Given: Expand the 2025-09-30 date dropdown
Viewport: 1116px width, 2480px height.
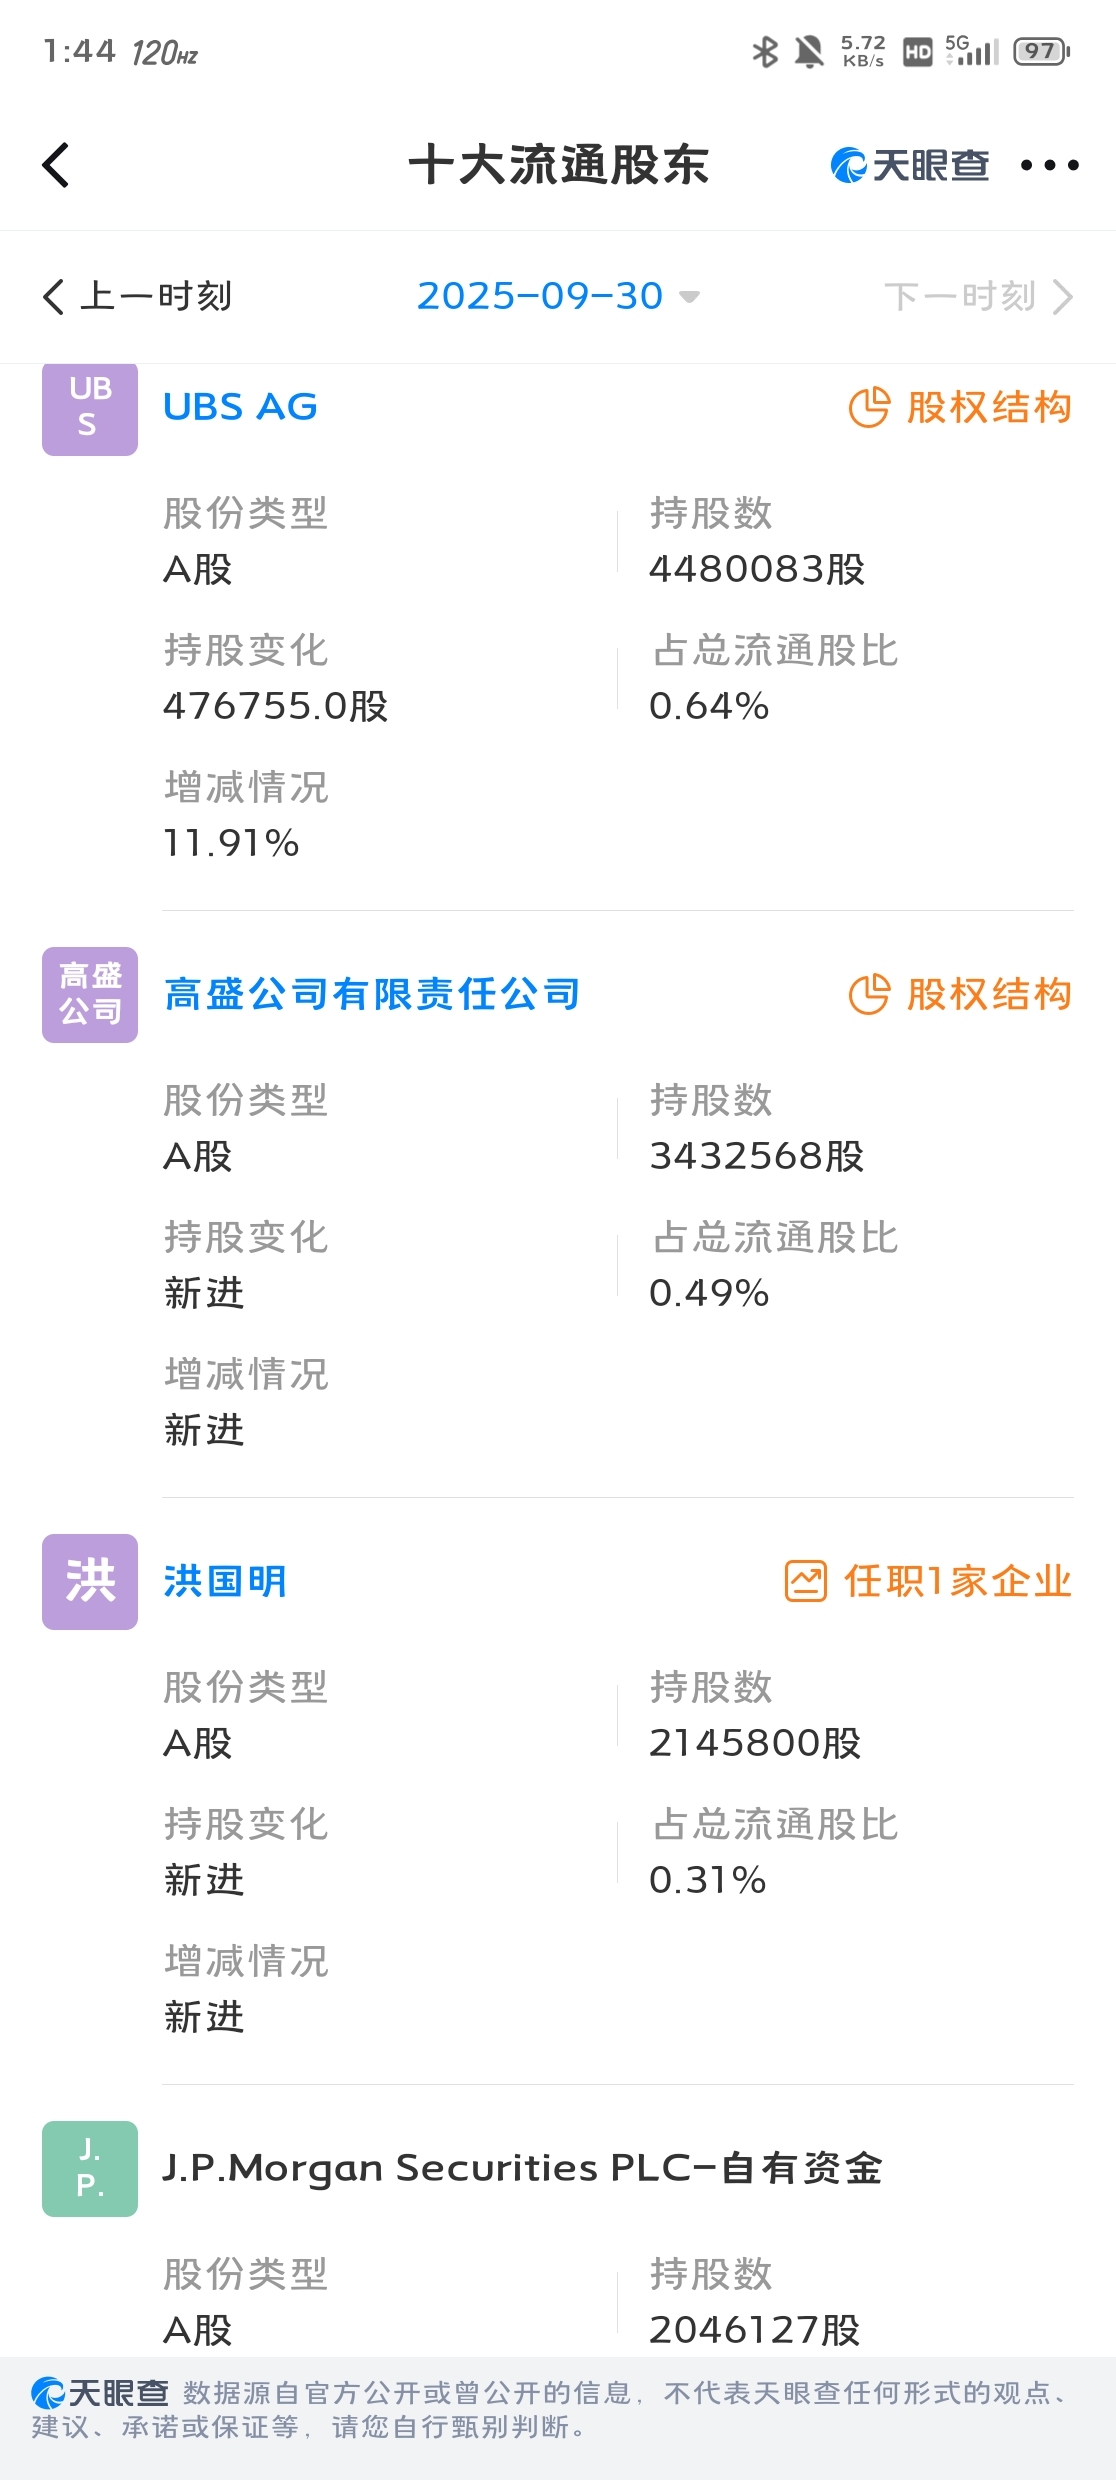Looking at the screenshot, I should coord(558,296).
